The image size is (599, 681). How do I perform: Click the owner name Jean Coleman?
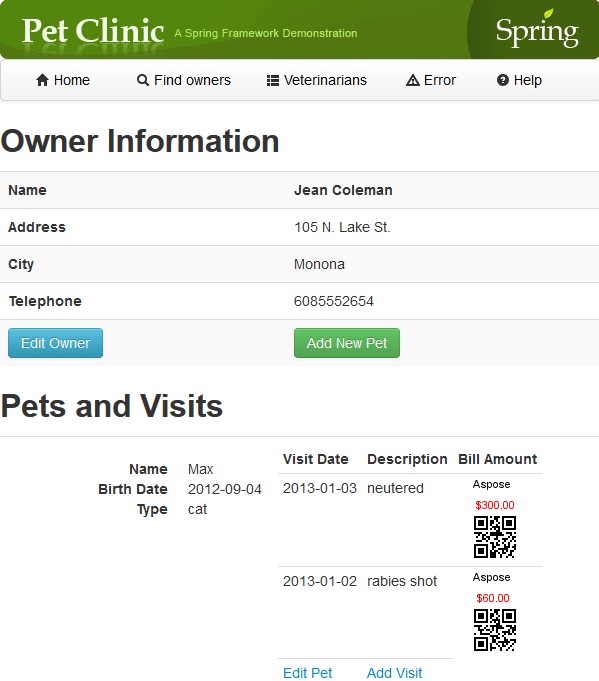[x=343, y=190]
